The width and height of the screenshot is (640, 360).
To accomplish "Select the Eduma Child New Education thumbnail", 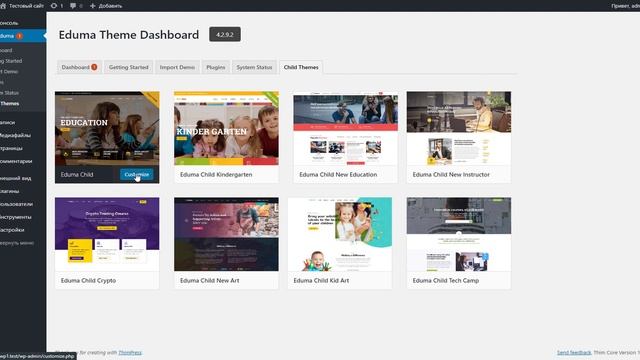I will (345, 128).
